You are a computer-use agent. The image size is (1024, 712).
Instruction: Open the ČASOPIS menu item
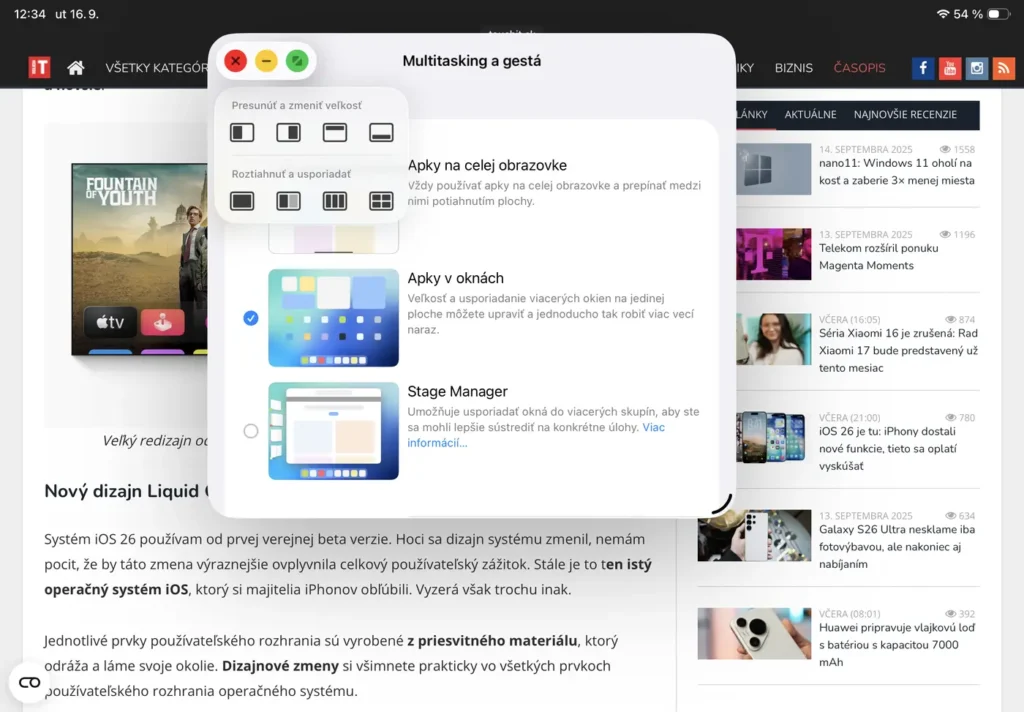coord(859,68)
